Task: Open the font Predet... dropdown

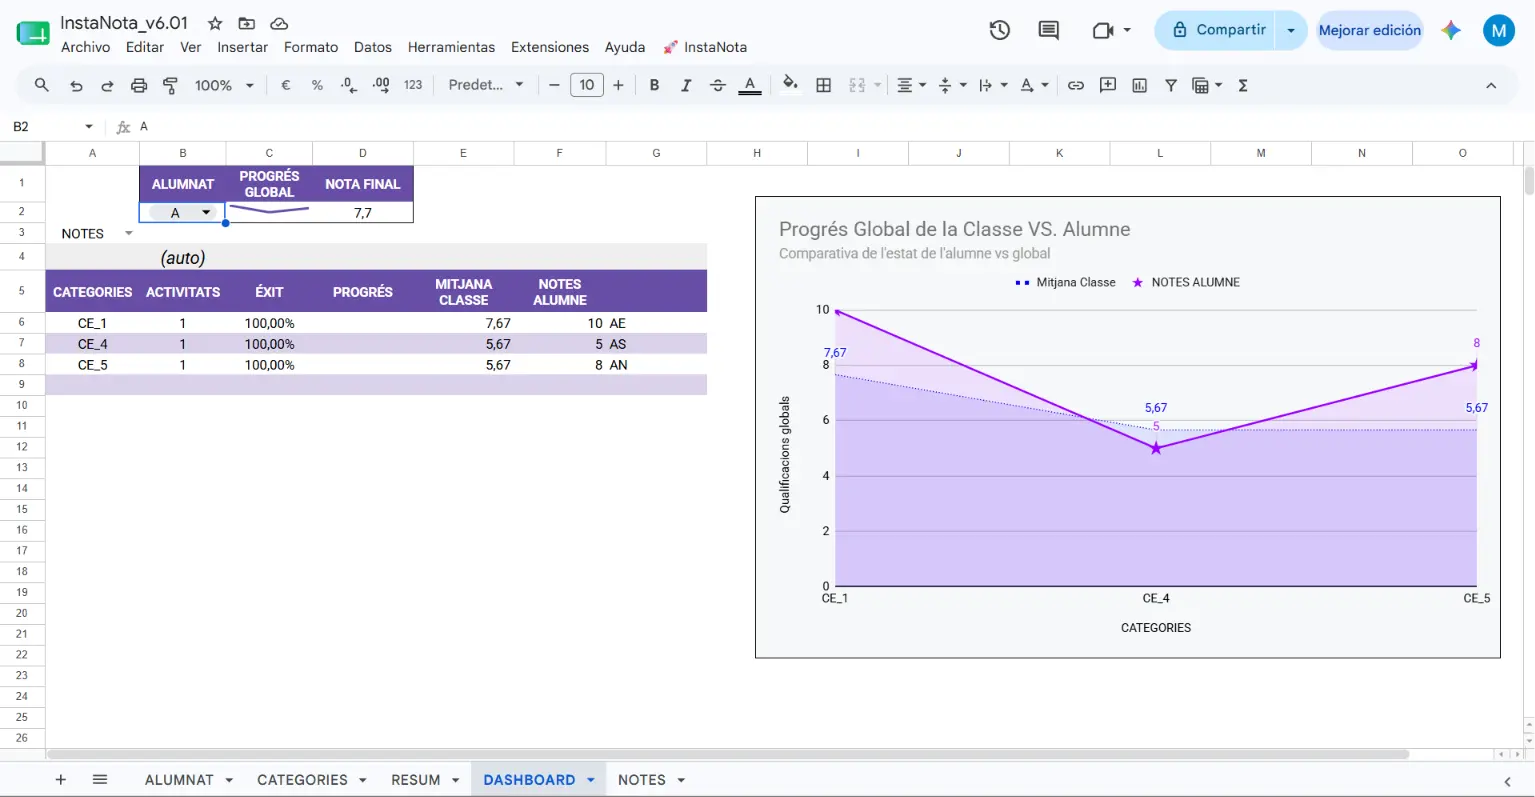Action: point(486,85)
